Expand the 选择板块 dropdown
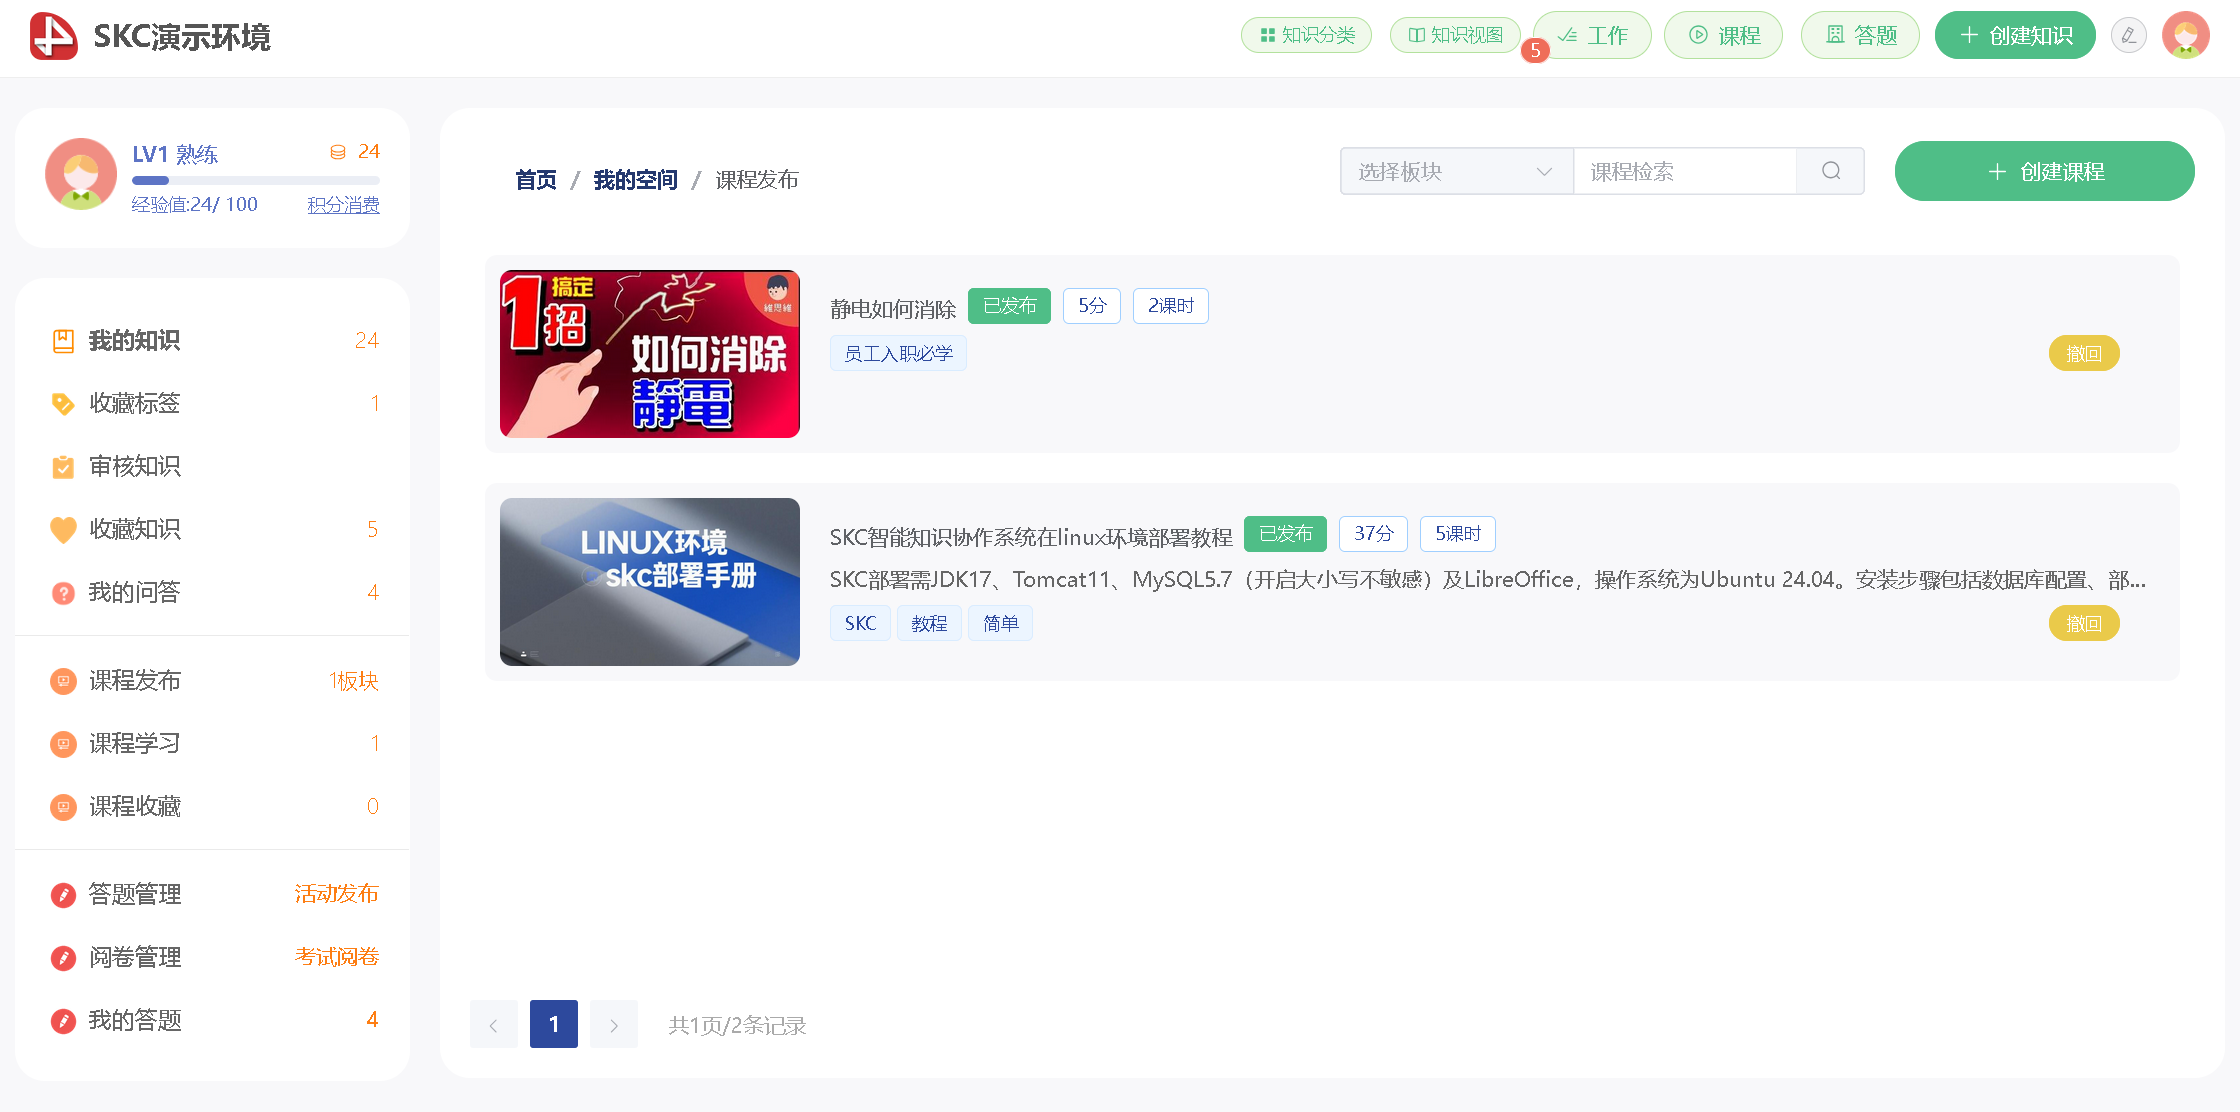 tap(1455, 171)
